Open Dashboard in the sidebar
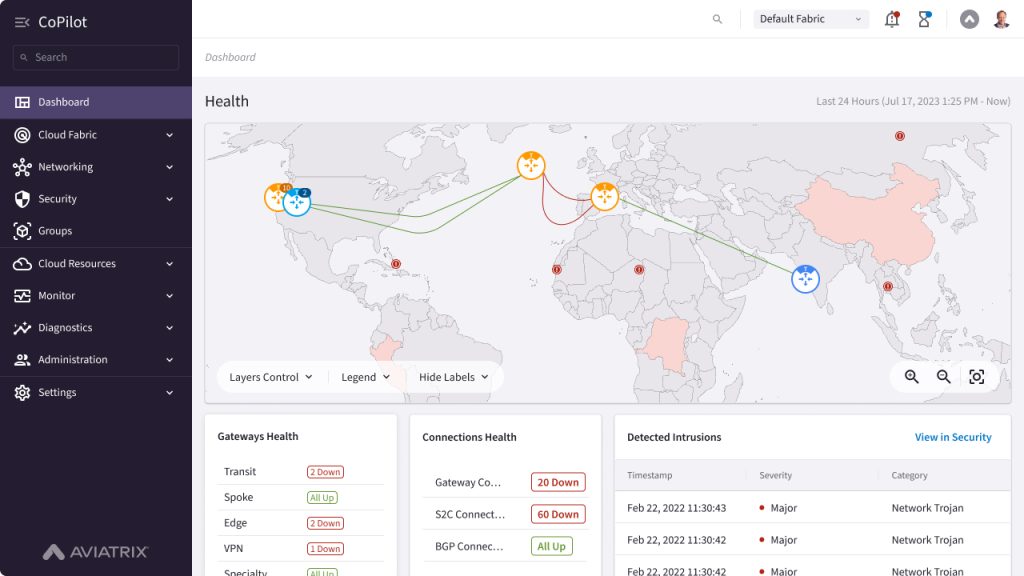The width and height of the screenshot is (1024, 576). (63, 102)
